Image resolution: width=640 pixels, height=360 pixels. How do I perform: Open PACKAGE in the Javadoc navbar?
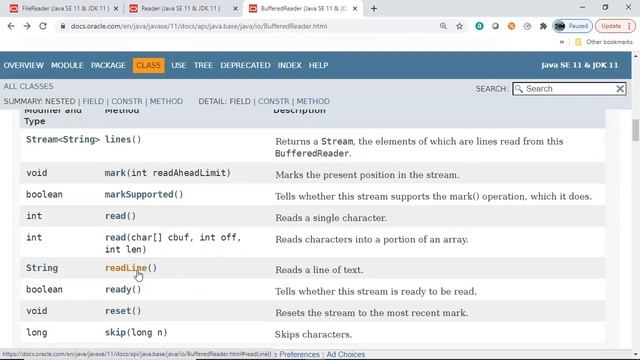point(108,65)
